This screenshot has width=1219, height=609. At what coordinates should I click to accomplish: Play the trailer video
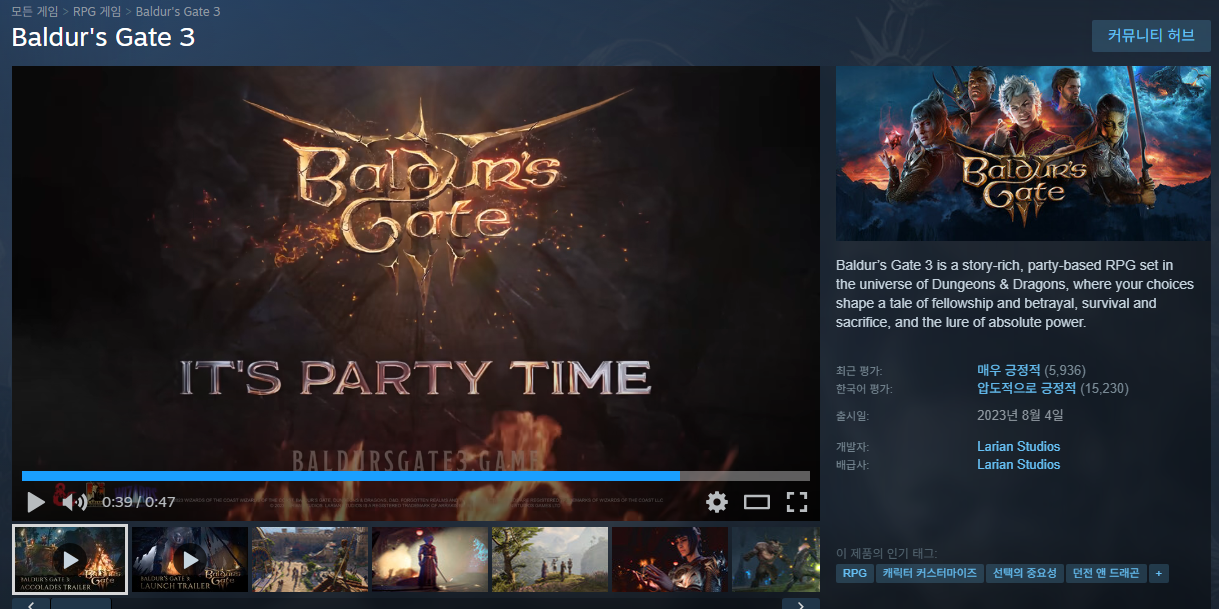(36, 501)
